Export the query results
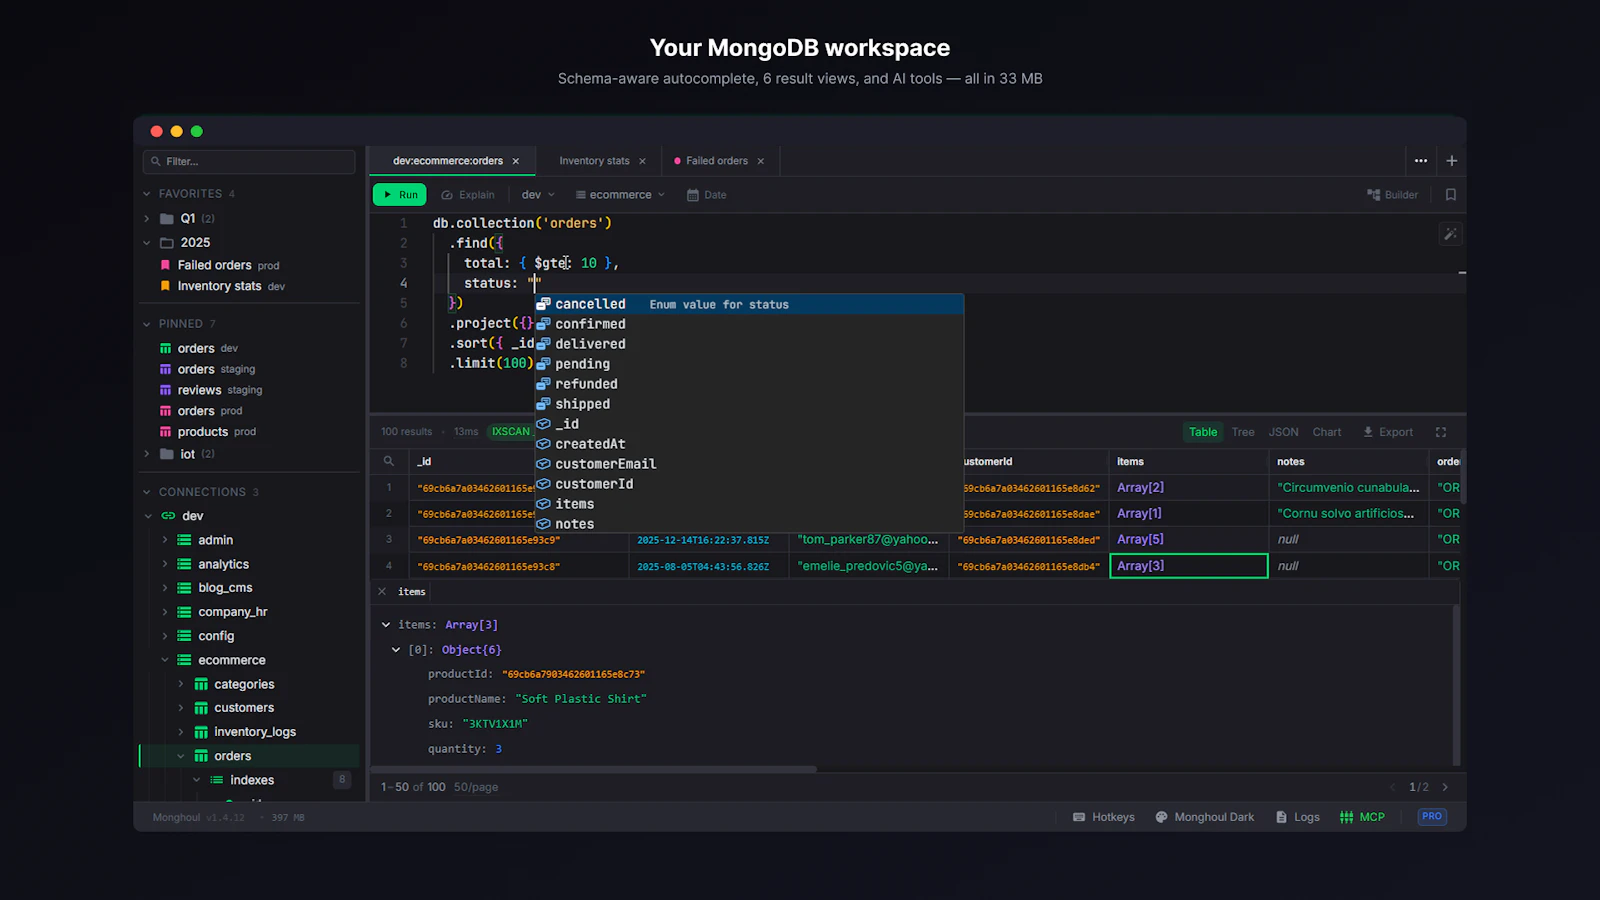1600x900 pixels. click(x=1388, y=432)
